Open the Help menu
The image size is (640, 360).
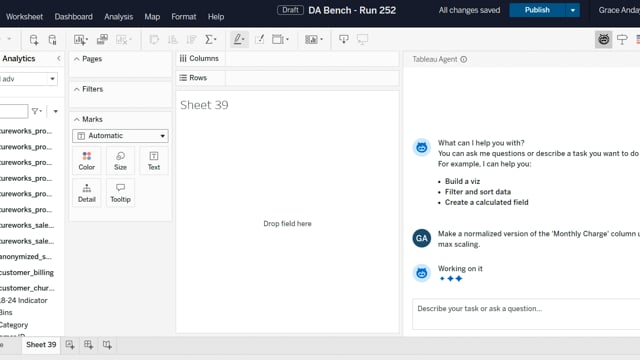tap(216, 17)
